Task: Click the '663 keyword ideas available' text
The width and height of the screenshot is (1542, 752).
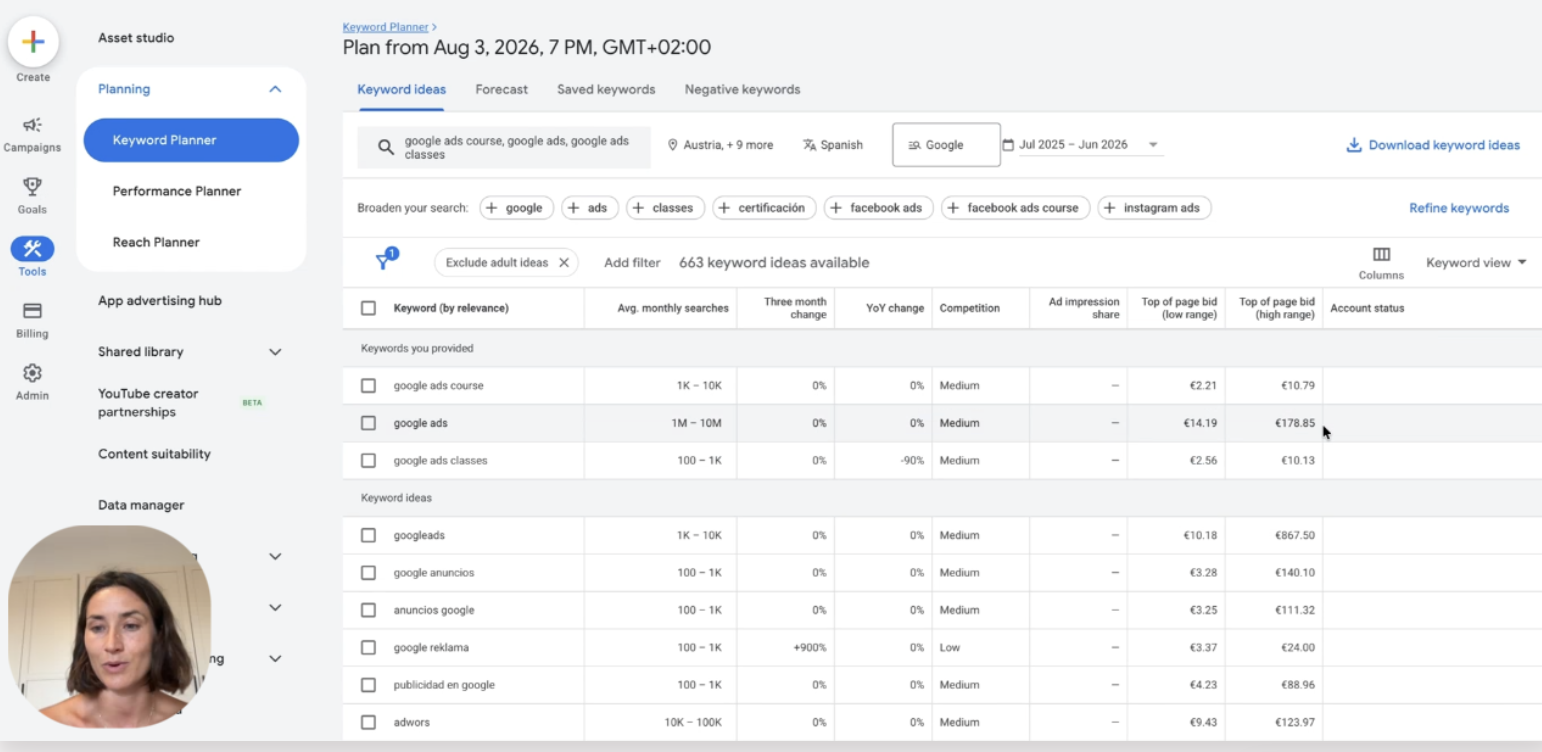Action: click(774, 263)
